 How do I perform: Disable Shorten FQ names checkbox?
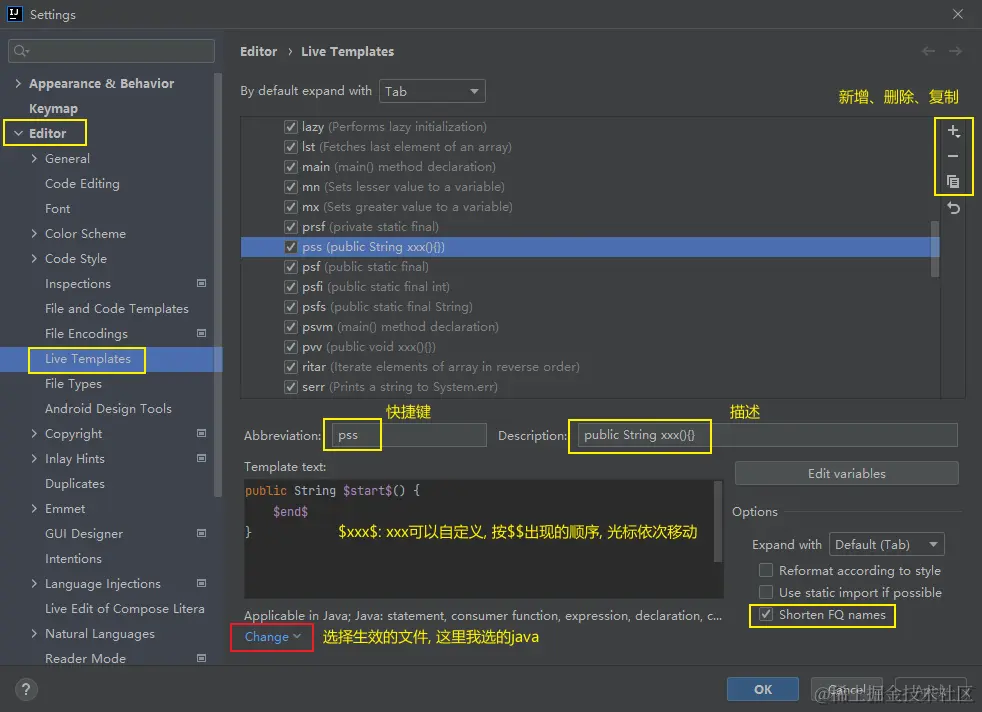pyautogui.click(x=765, y=615)
